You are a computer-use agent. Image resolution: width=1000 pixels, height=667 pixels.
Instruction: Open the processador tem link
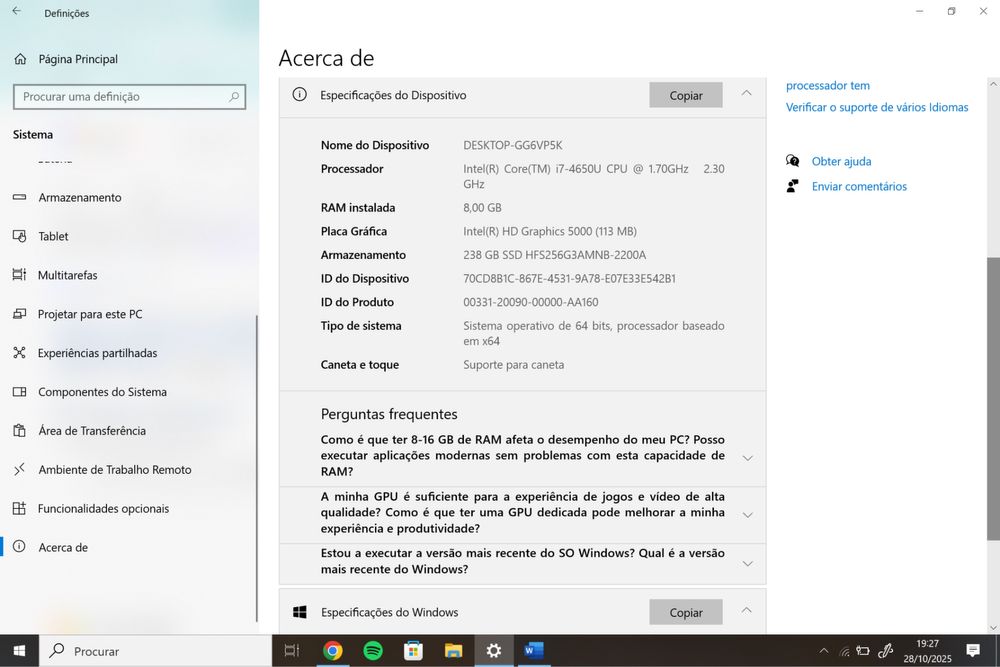click(x=828, y=85)
